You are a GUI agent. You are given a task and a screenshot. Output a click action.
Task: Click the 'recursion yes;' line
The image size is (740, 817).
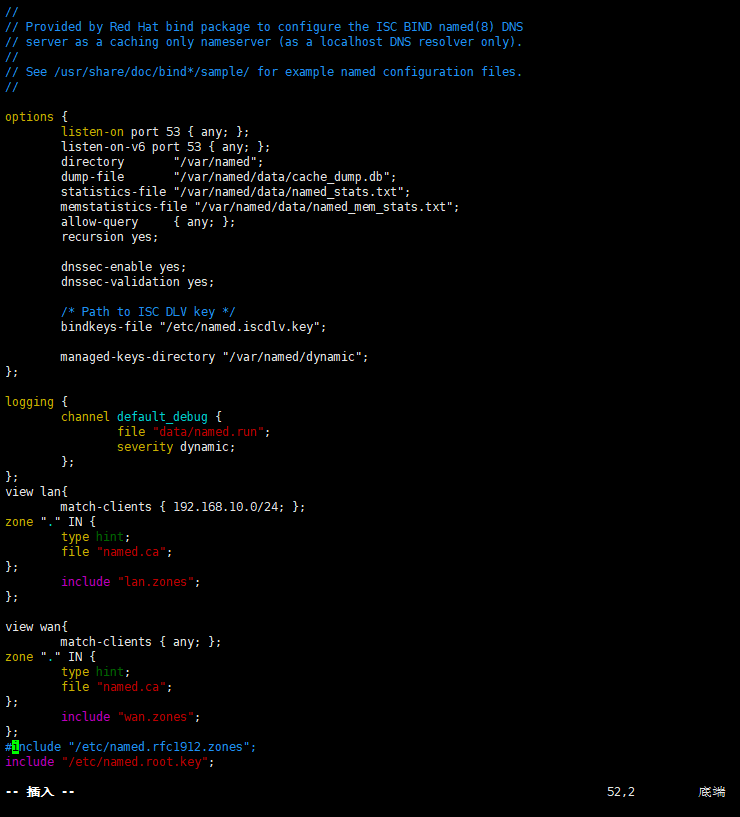[109, 237]
